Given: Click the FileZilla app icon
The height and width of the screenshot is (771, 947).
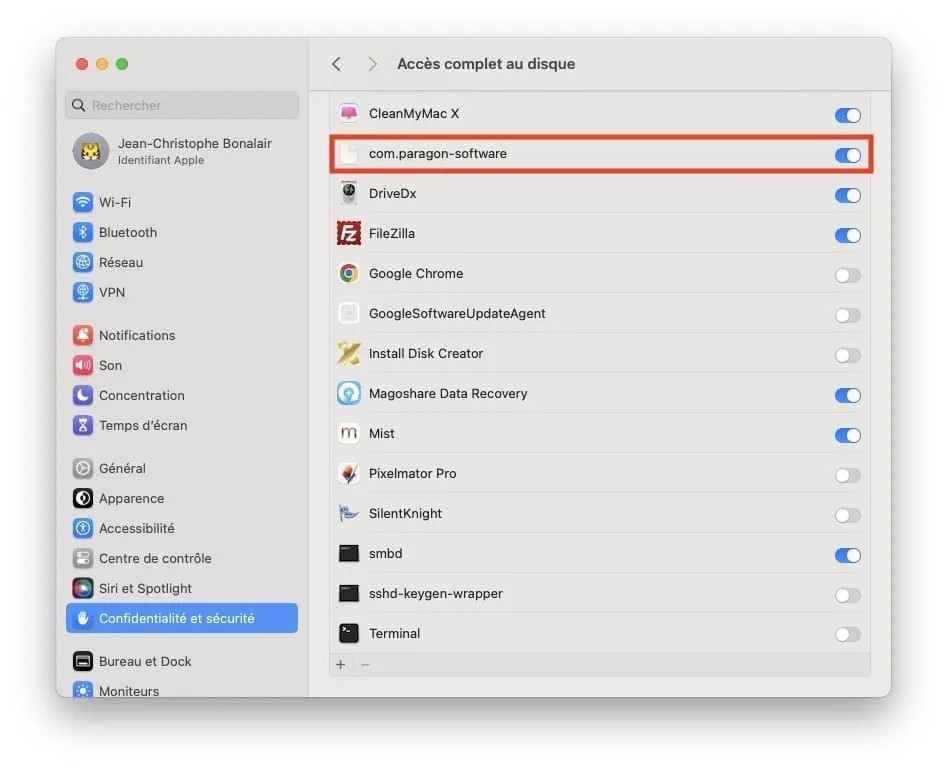Looking at the screenshot, I should [x=349, y=234].
